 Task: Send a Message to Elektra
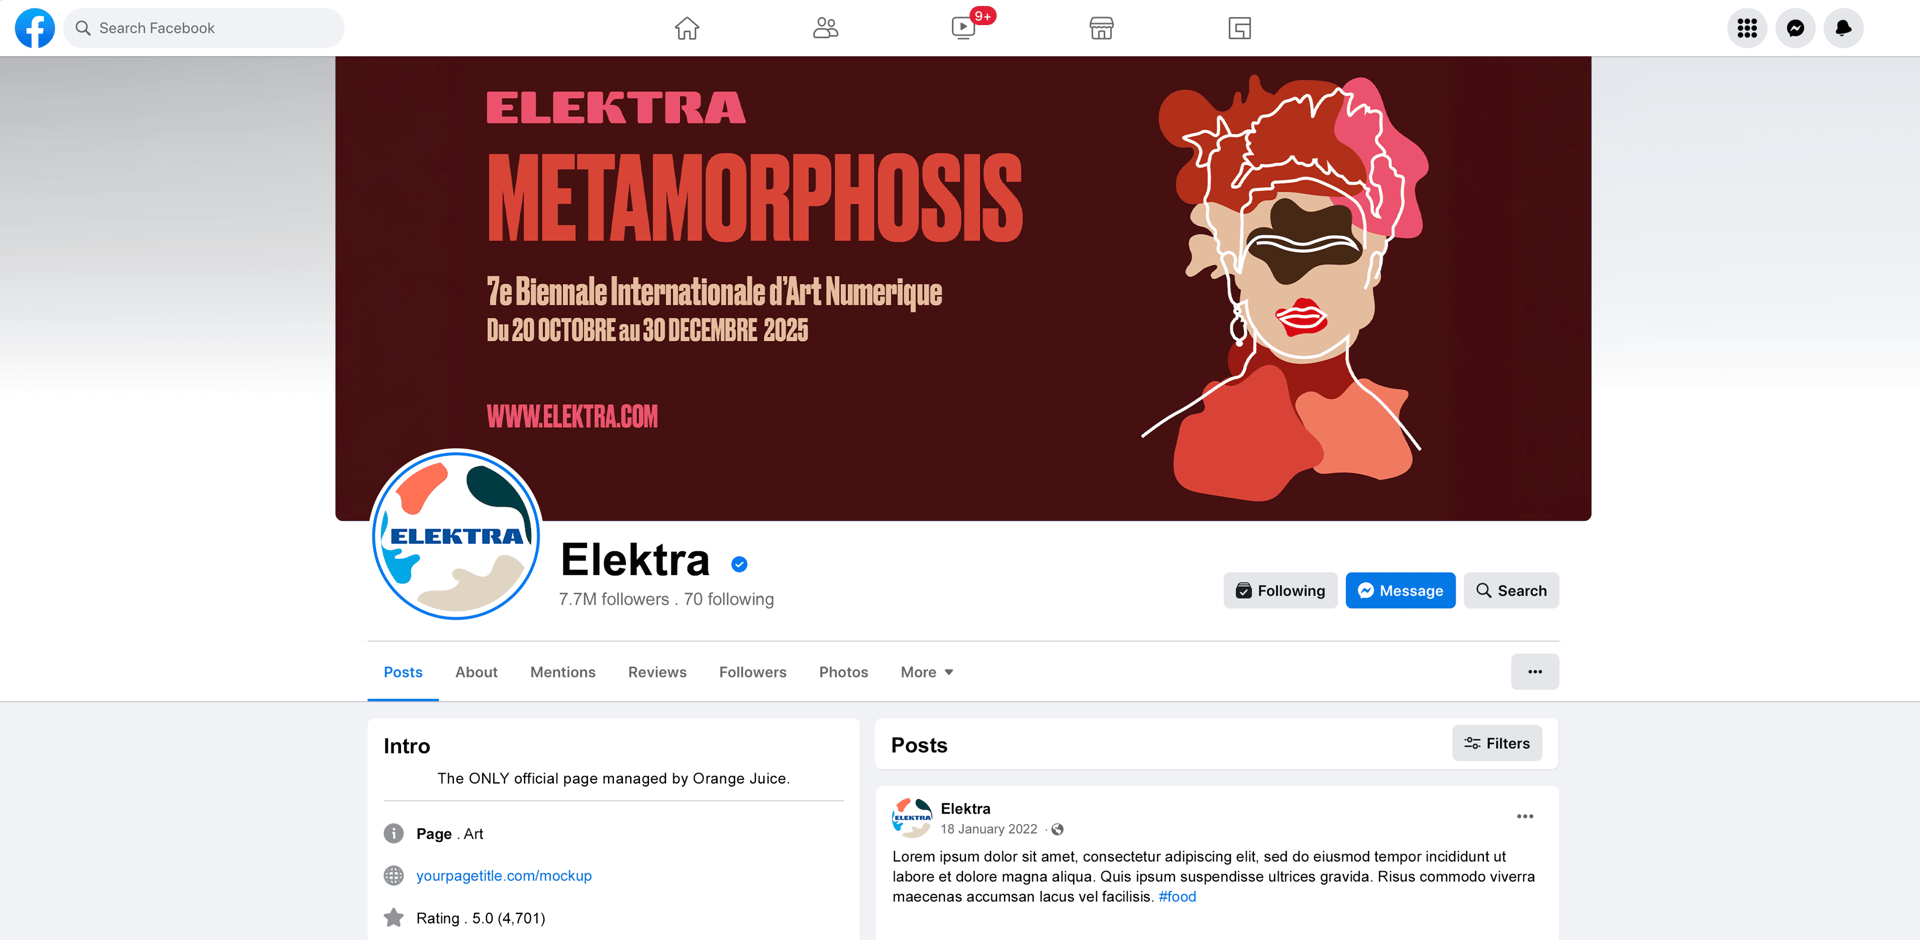[x=1400, y=591]
